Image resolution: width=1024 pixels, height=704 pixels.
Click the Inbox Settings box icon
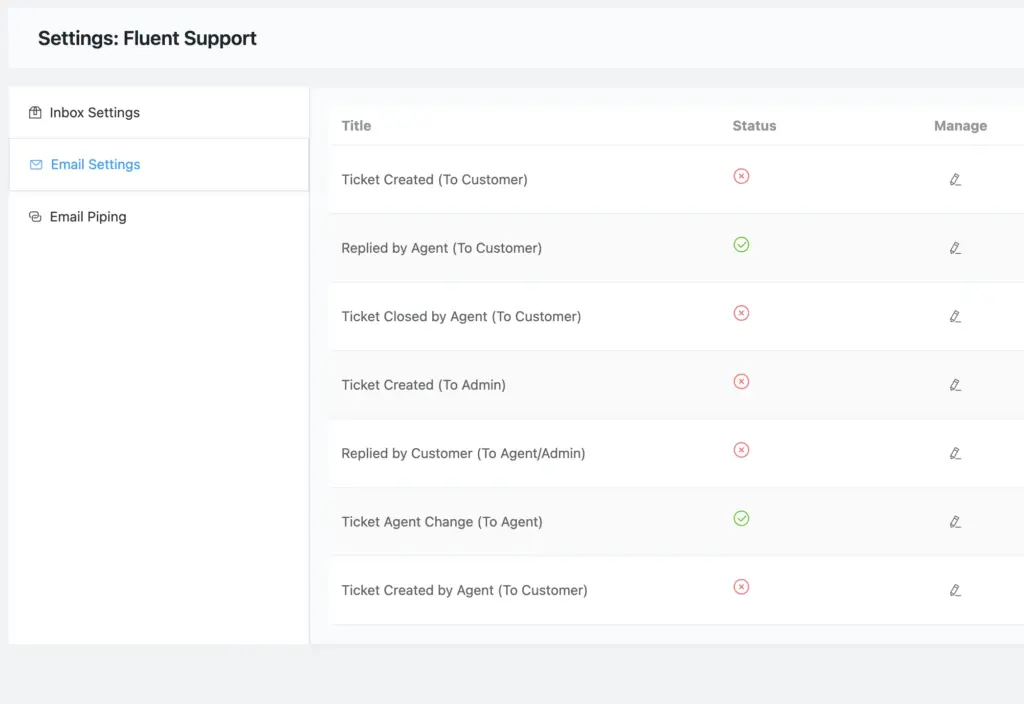35,112
